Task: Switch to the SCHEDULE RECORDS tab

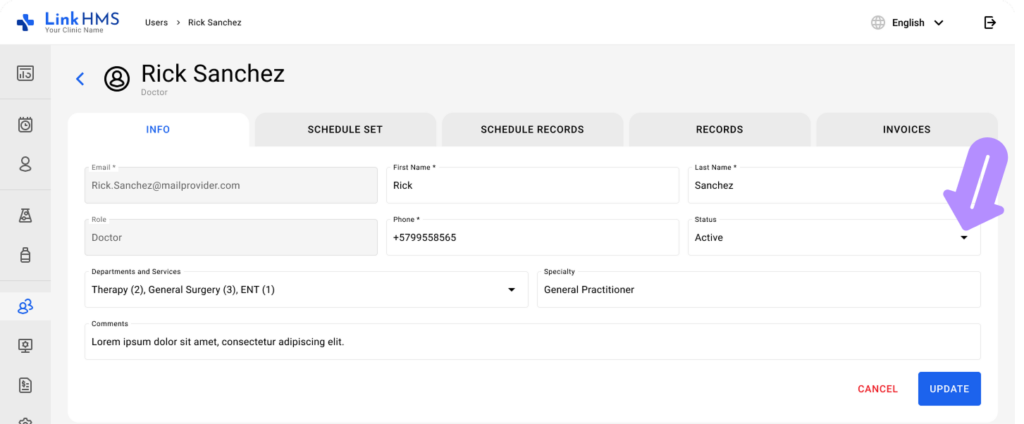Action: (x=532, y=129)
